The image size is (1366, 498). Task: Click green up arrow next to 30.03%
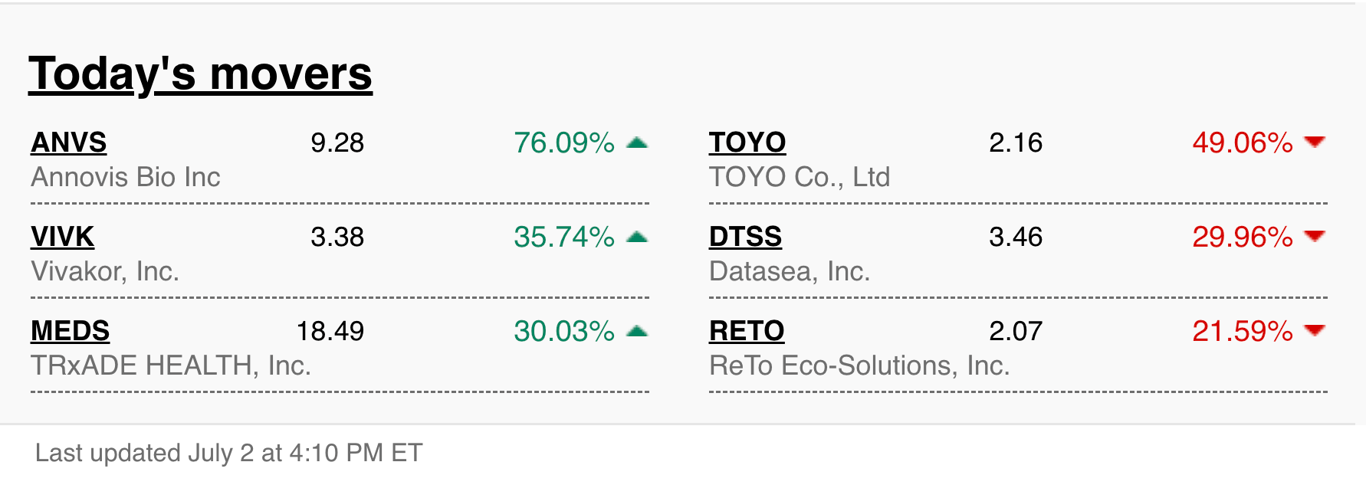(637, 331)
